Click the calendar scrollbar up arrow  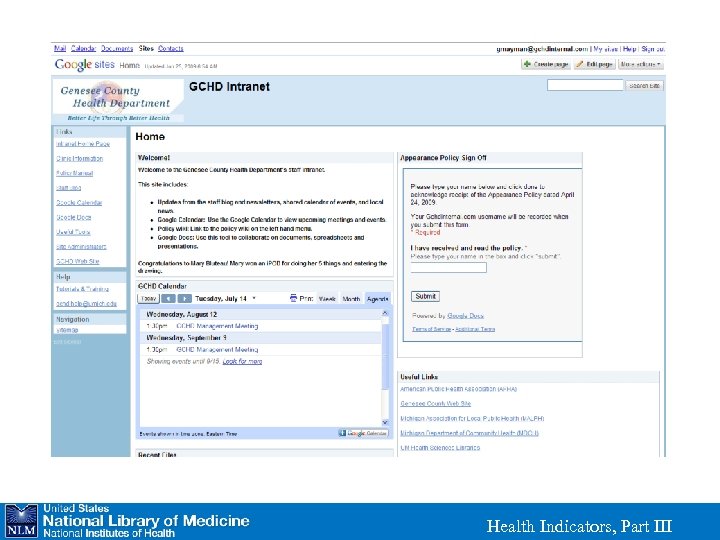coord(385,313)
